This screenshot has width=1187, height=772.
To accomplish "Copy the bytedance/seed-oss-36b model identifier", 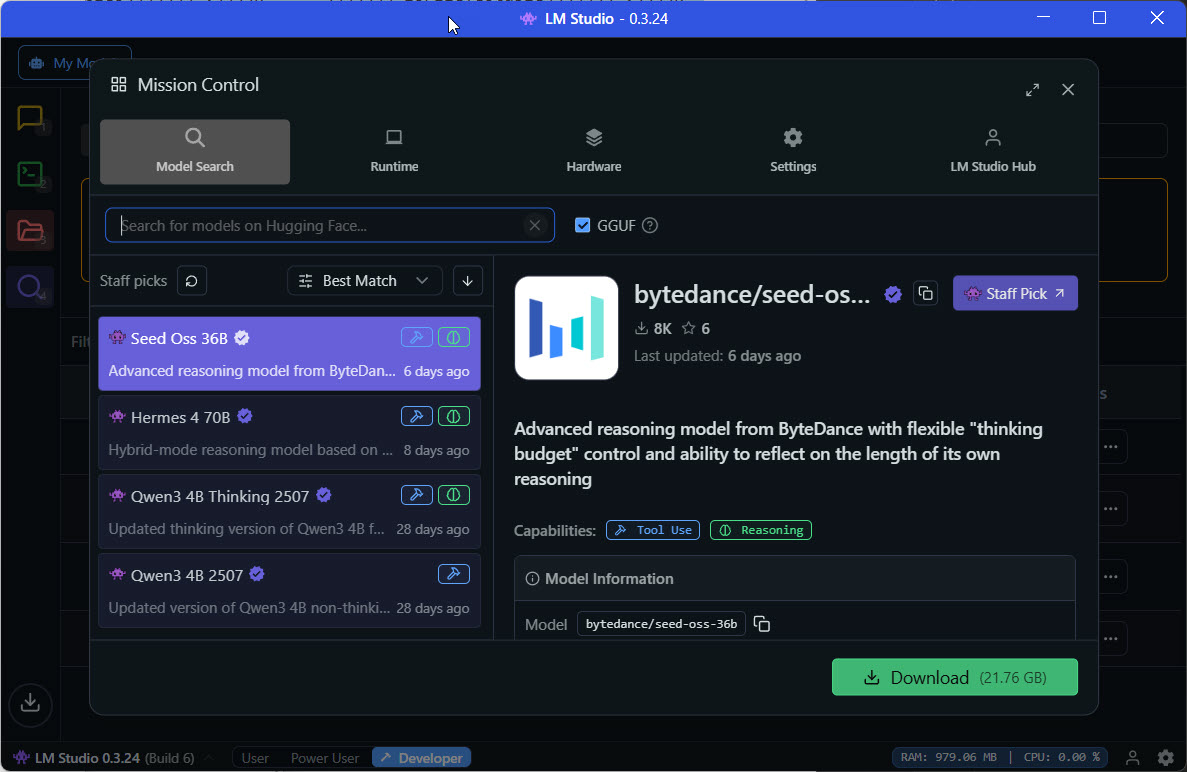I will coord(762,624).
